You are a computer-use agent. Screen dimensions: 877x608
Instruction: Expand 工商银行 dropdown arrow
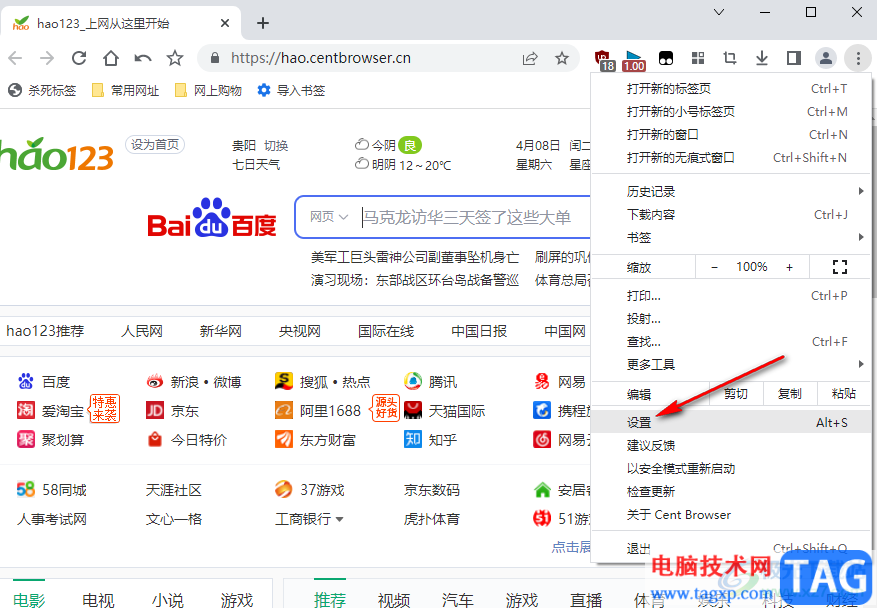[x=339, y=520]
